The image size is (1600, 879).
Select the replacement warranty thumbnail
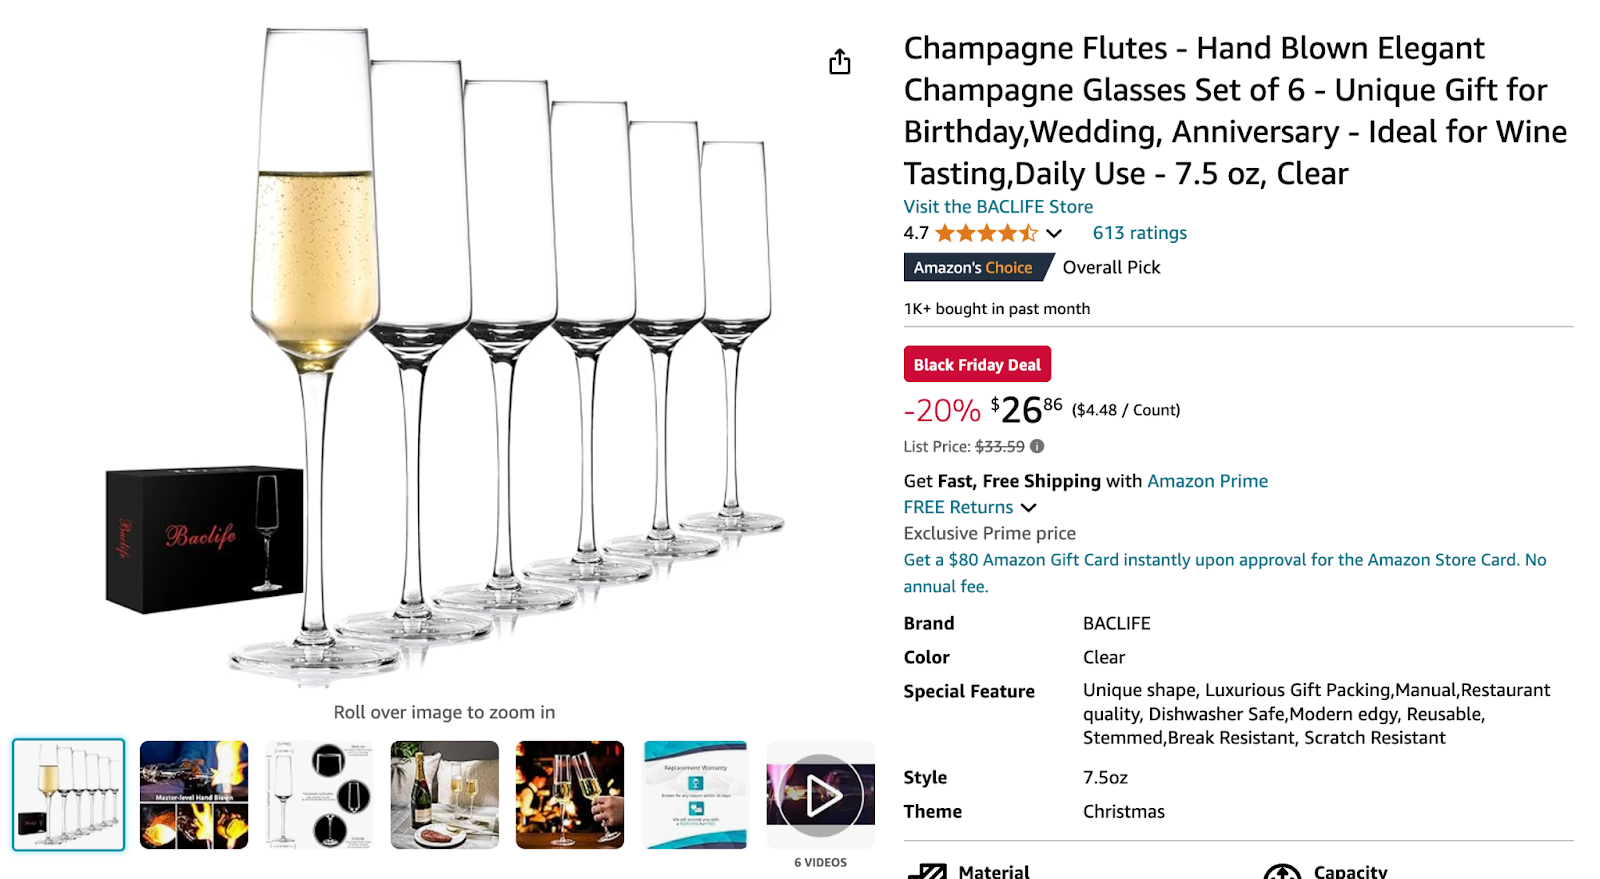tap(695, 794)
